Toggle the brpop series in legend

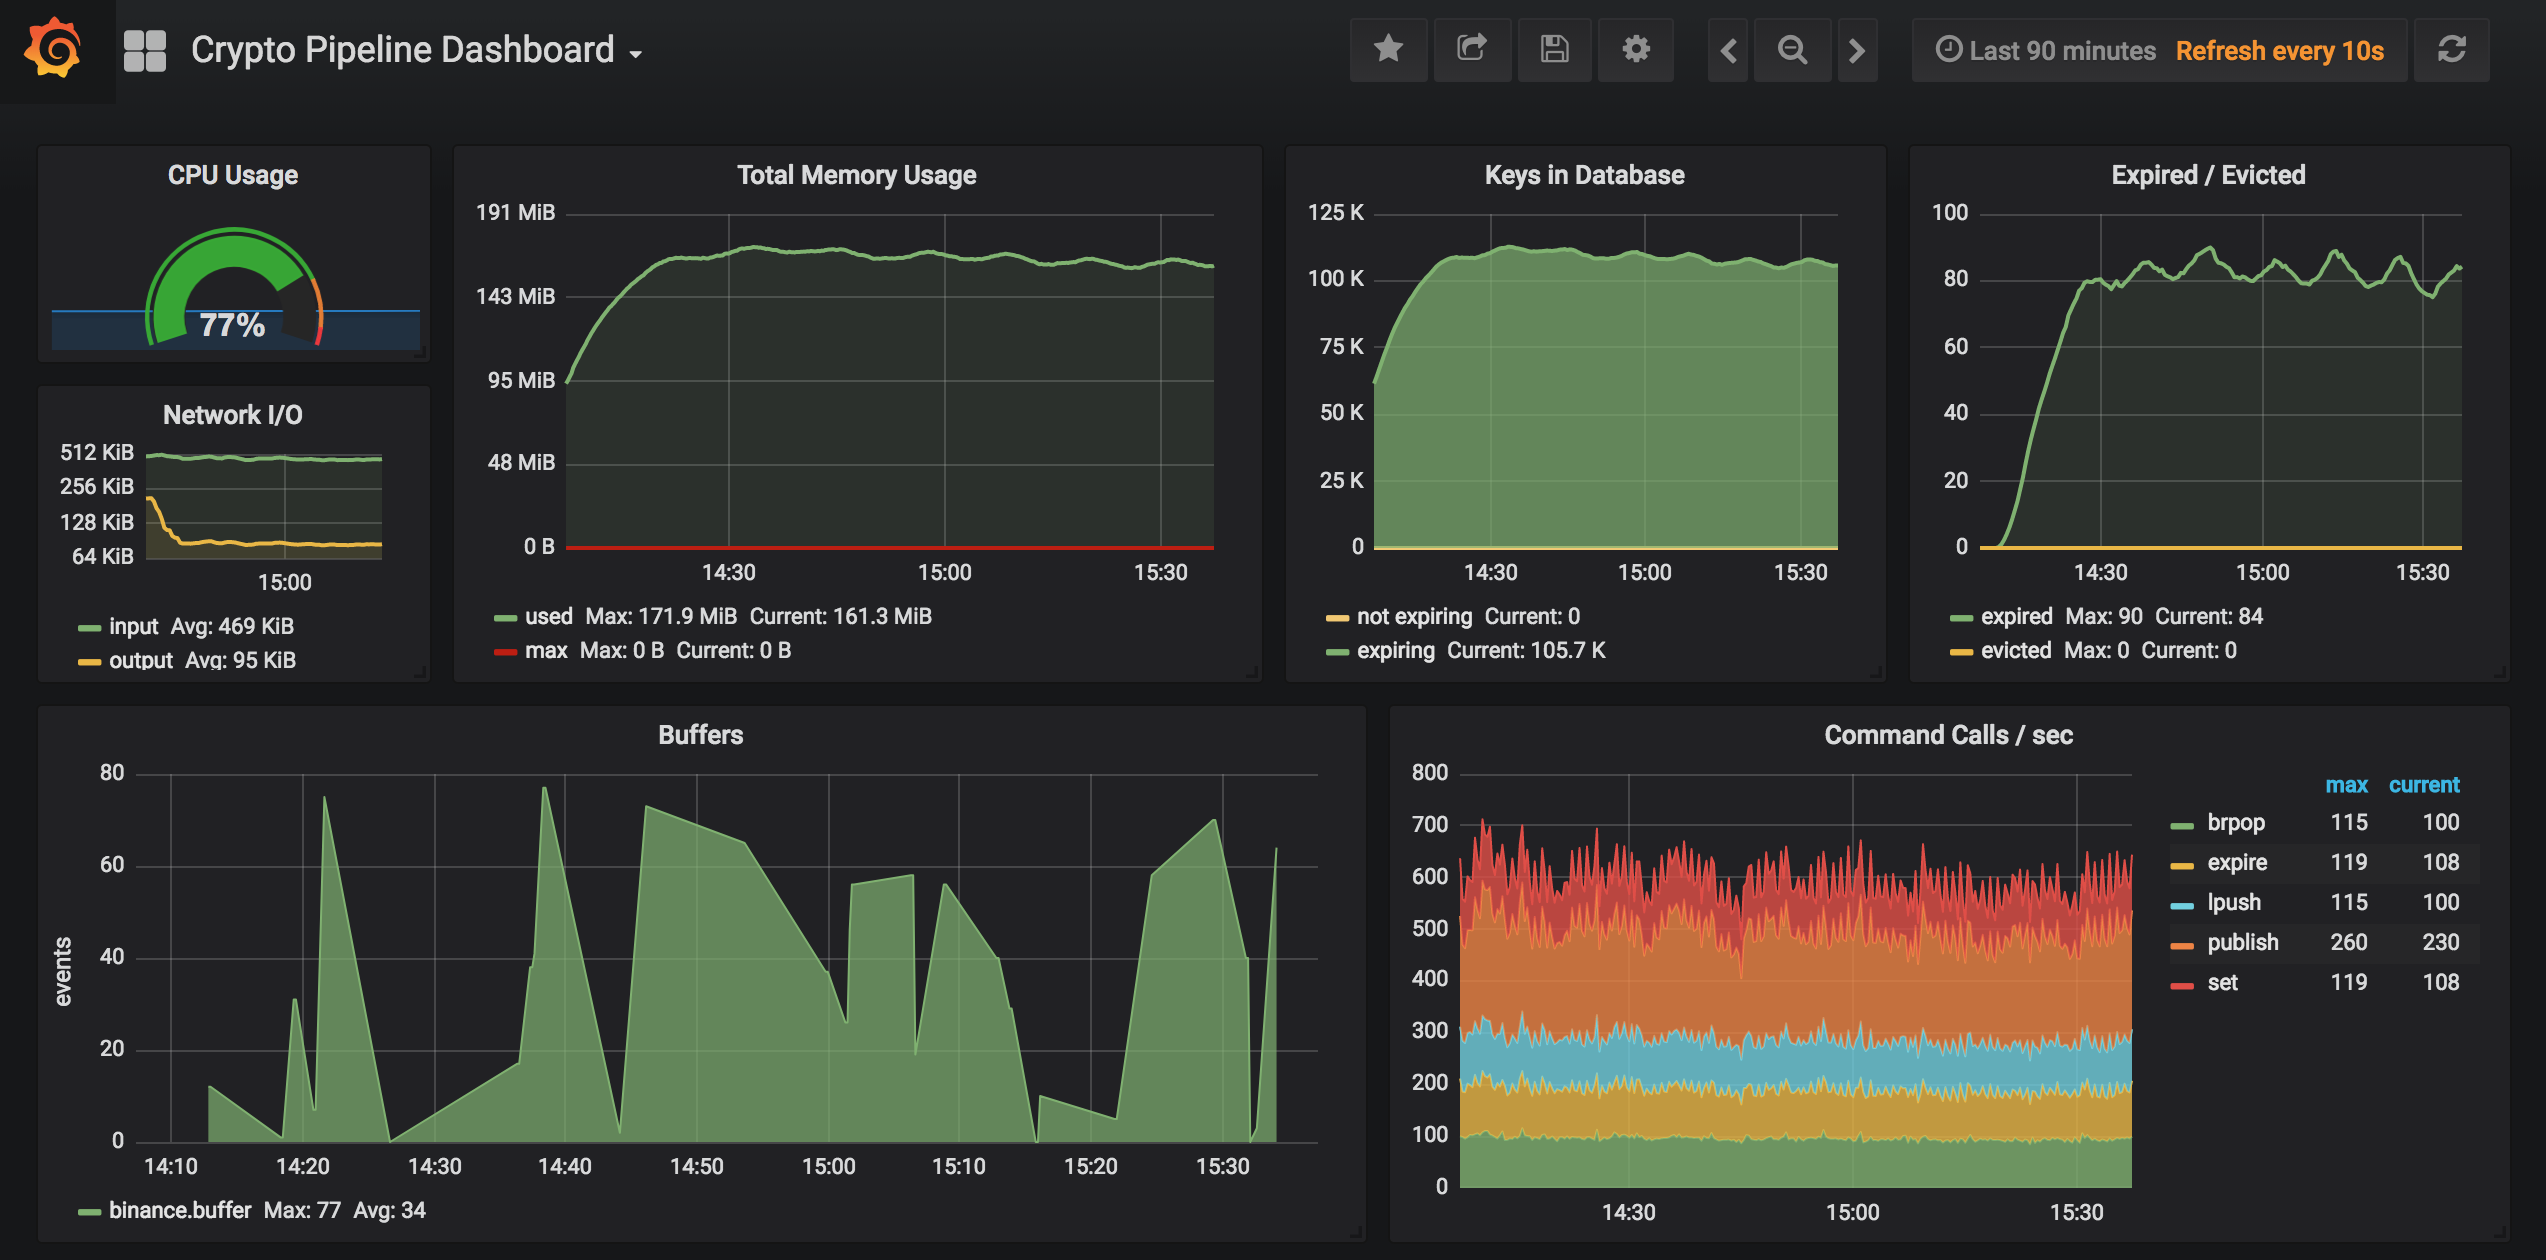[2235, 823]
